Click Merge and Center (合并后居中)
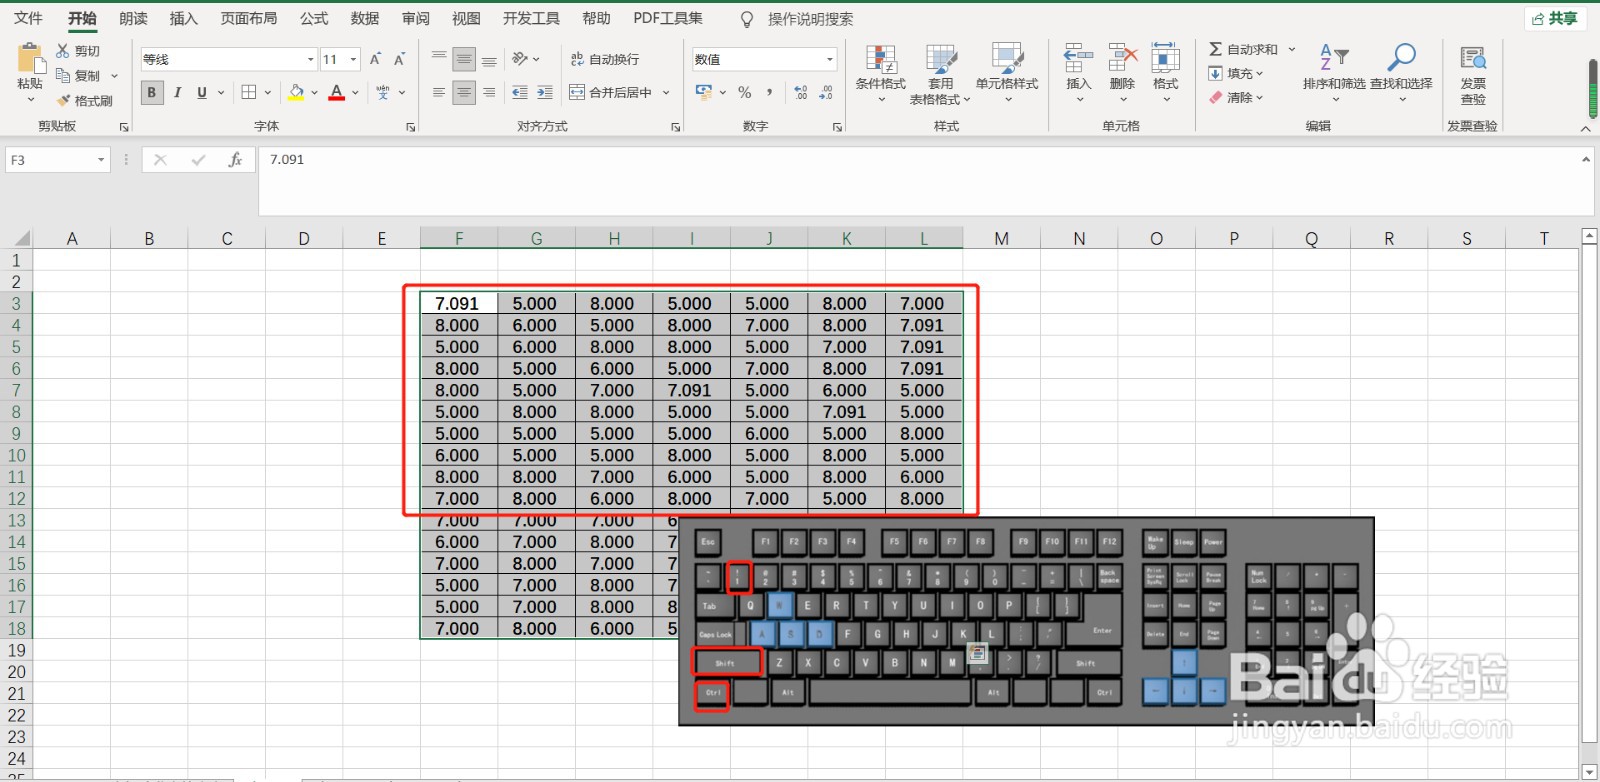1600x782 pixels. (x=611, y=93)
